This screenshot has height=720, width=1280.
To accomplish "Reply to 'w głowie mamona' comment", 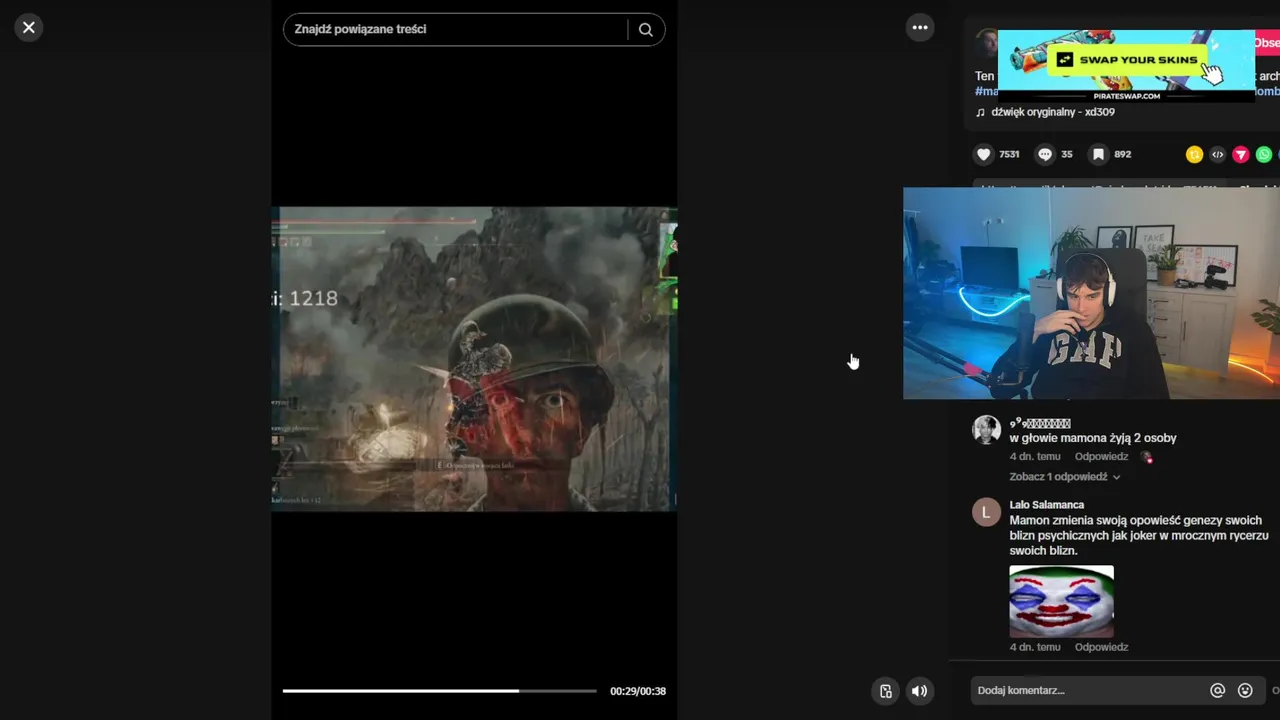I will (1101, 457).
